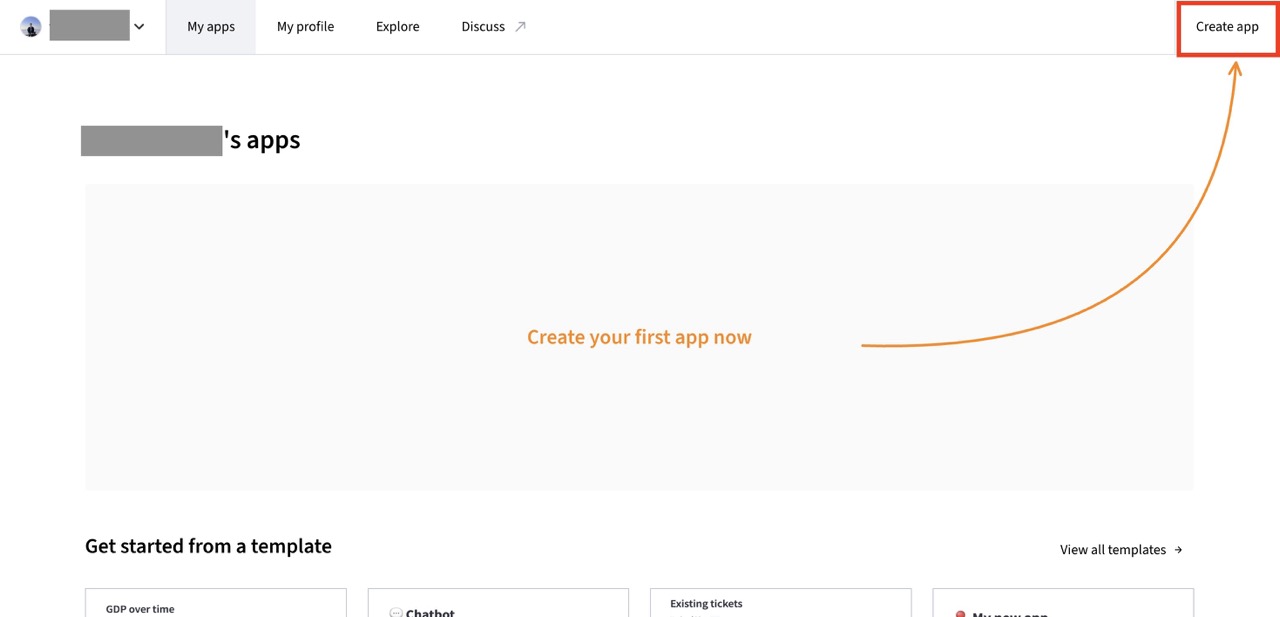Open the My apps tab

click(211, 27)
